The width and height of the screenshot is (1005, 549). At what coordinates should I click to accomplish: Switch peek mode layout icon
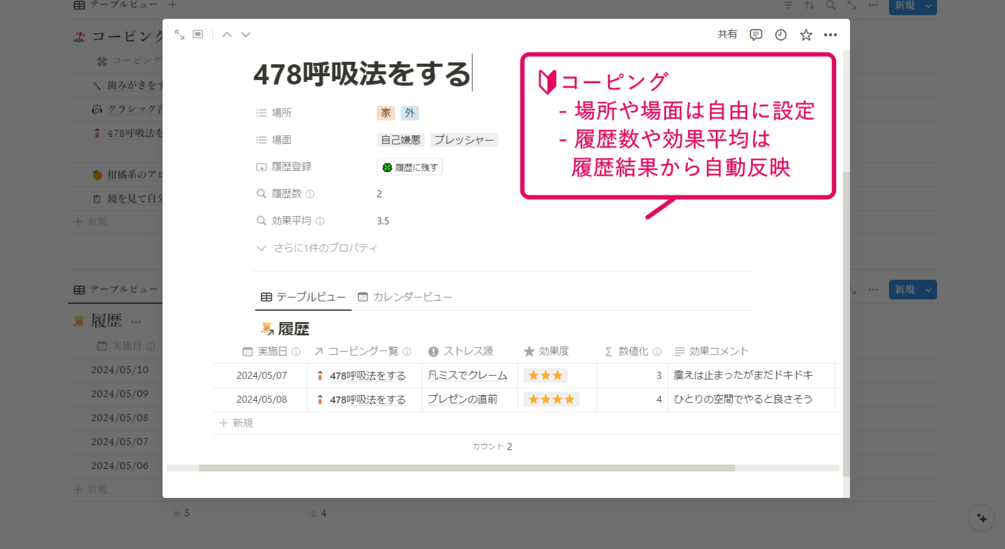click(198, 35)
